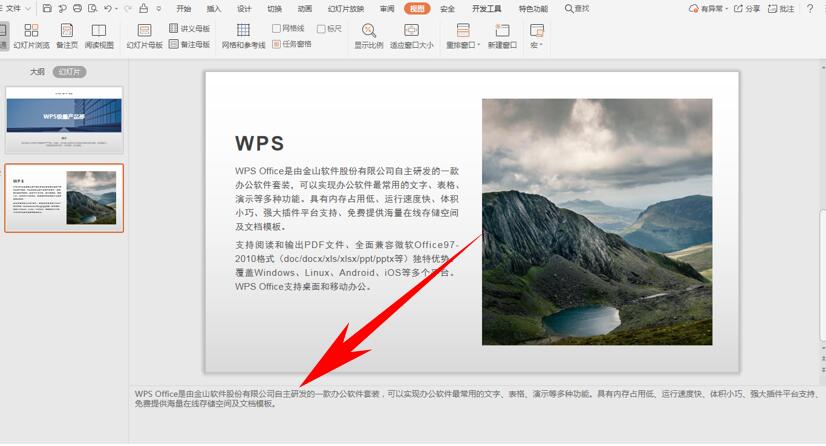The image size is (826, 446).
Task: Open 阅读视图 reading view
Action: click(99, 36)
